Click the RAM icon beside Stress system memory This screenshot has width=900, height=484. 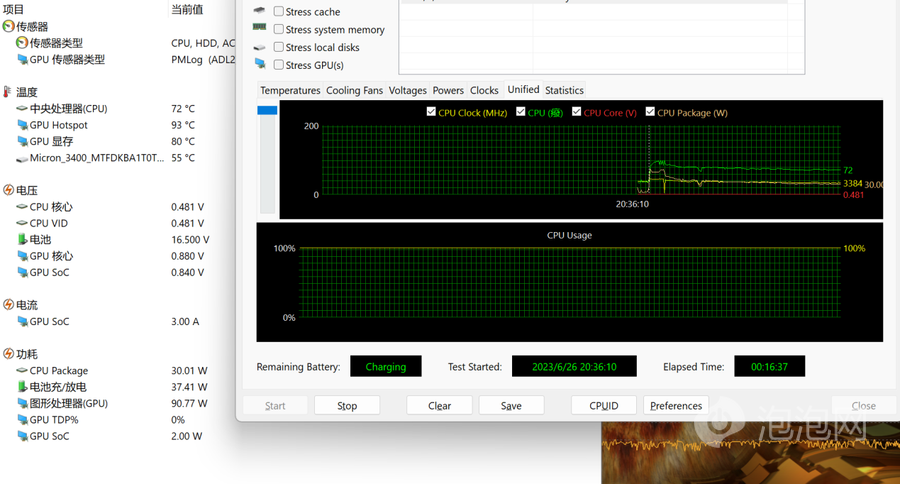(x=260, y=29)
